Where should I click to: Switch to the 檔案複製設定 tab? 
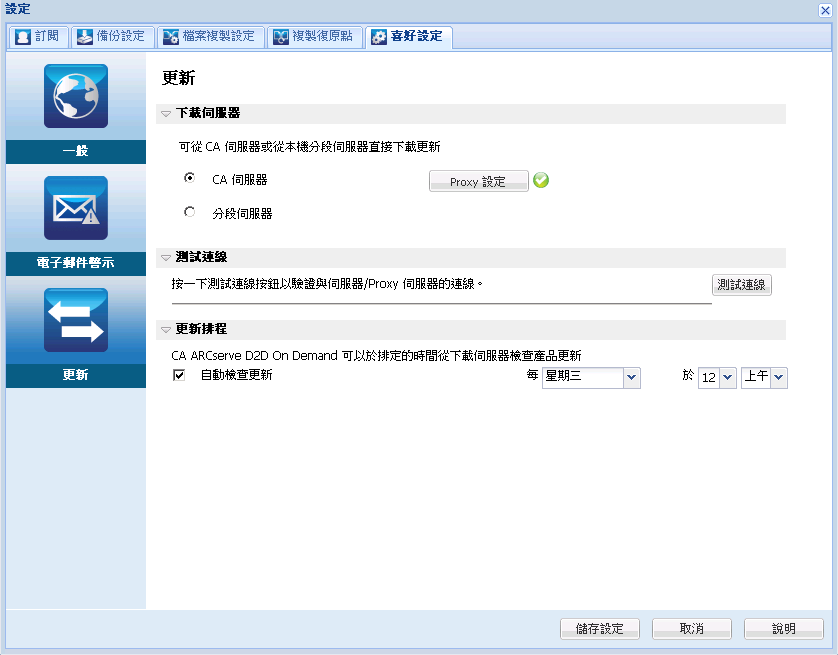(x=211, y=37)
